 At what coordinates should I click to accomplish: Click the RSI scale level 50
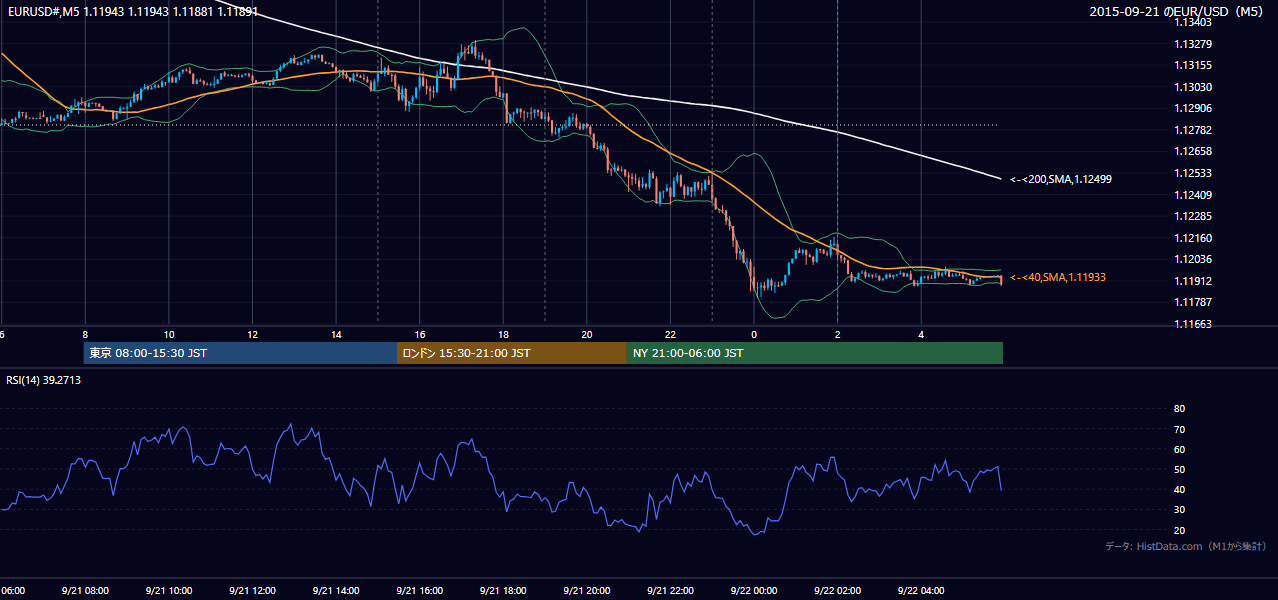[x=1179, y=469]
